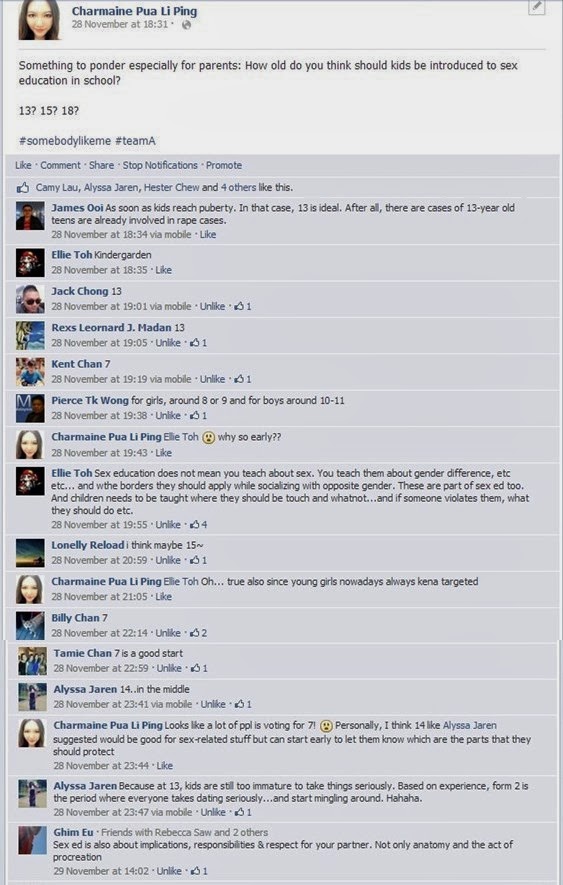This screenshot has height=885, width=563.
Task: Unlike Jack Chong's comment
Action: pyautogui.click(x=212, y=306)
